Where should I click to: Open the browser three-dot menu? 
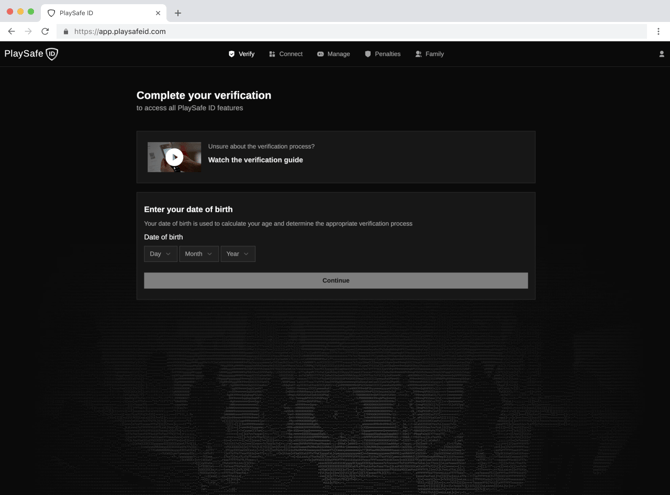point(658,32)
